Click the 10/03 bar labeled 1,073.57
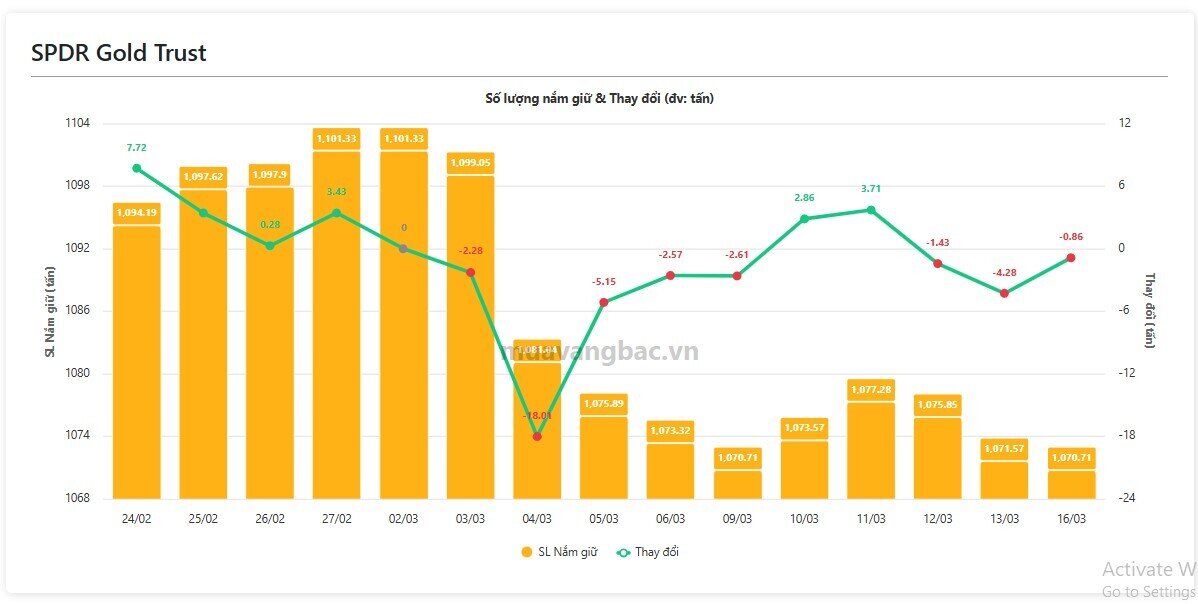The image size is (1198, 604). coord(804,470)
